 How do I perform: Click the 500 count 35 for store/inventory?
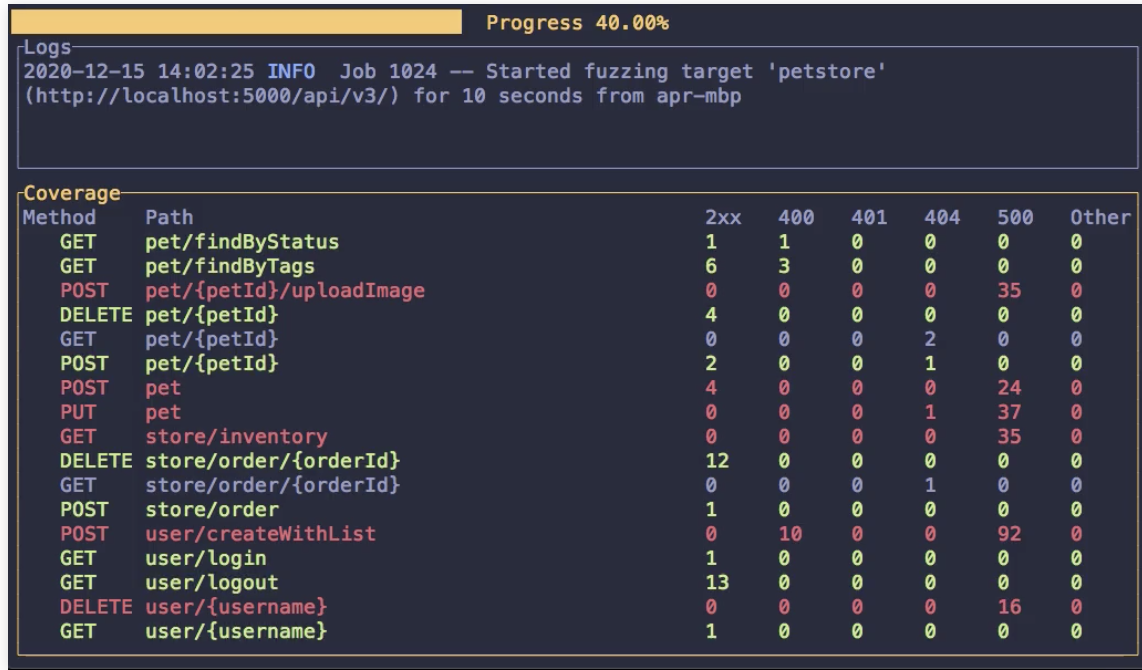click(x=1009, y=436)
